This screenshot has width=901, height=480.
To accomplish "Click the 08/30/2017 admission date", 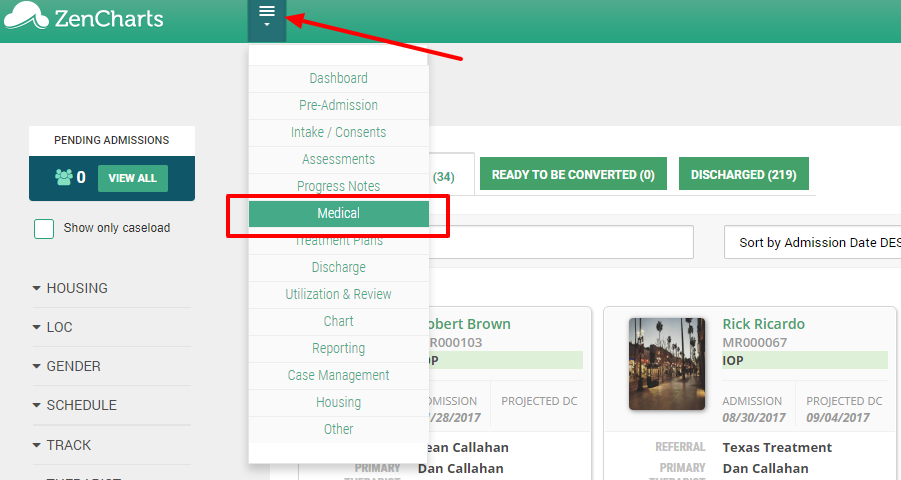I will tap(754, 417).
